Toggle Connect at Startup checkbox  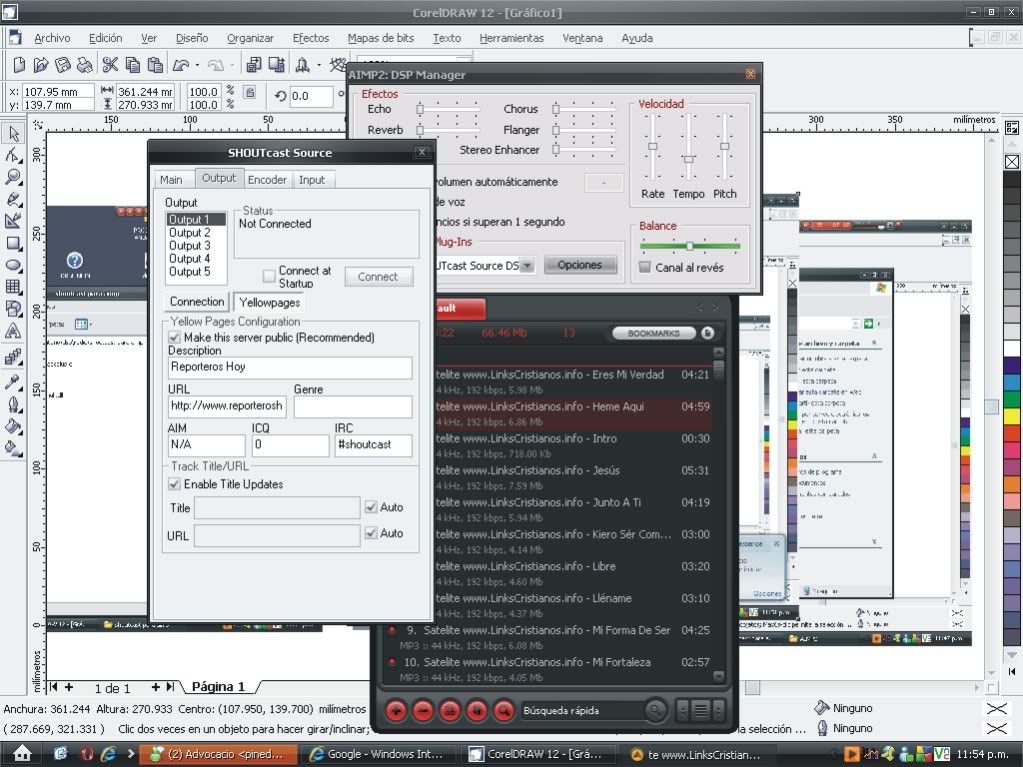(x=269, y=277)
